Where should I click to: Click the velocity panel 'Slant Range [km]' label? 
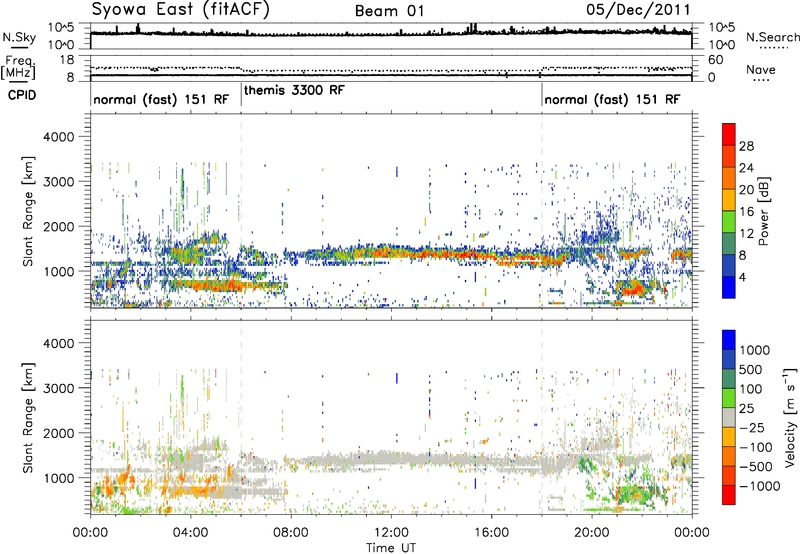click(28, 417)
